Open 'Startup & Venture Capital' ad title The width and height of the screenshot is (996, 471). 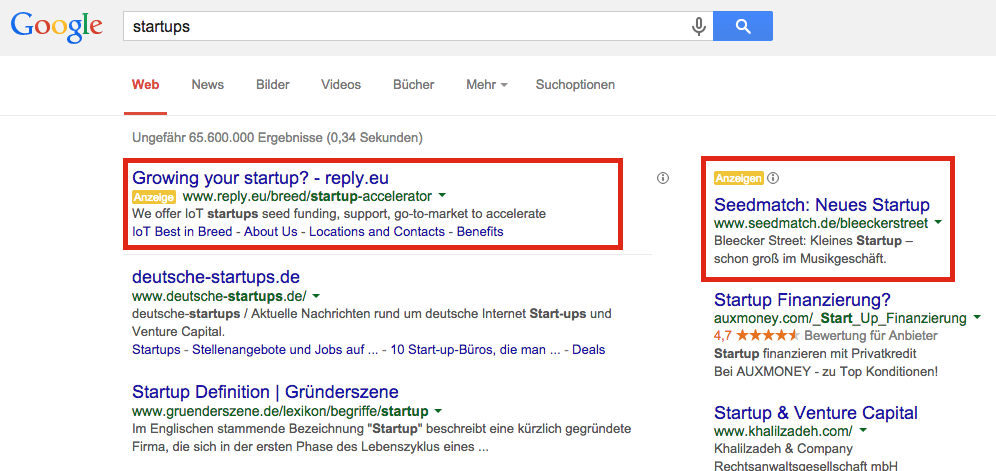pos(816,412)
